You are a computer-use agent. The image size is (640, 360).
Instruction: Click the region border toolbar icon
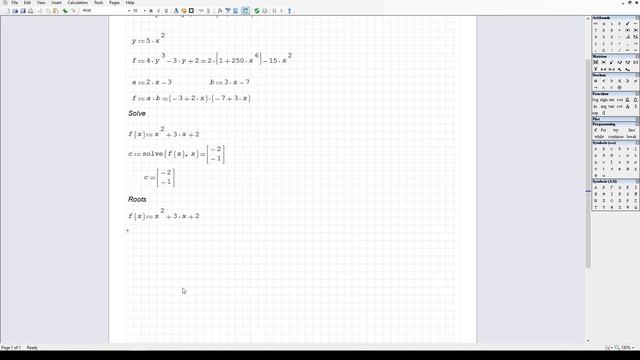[191, 11]
